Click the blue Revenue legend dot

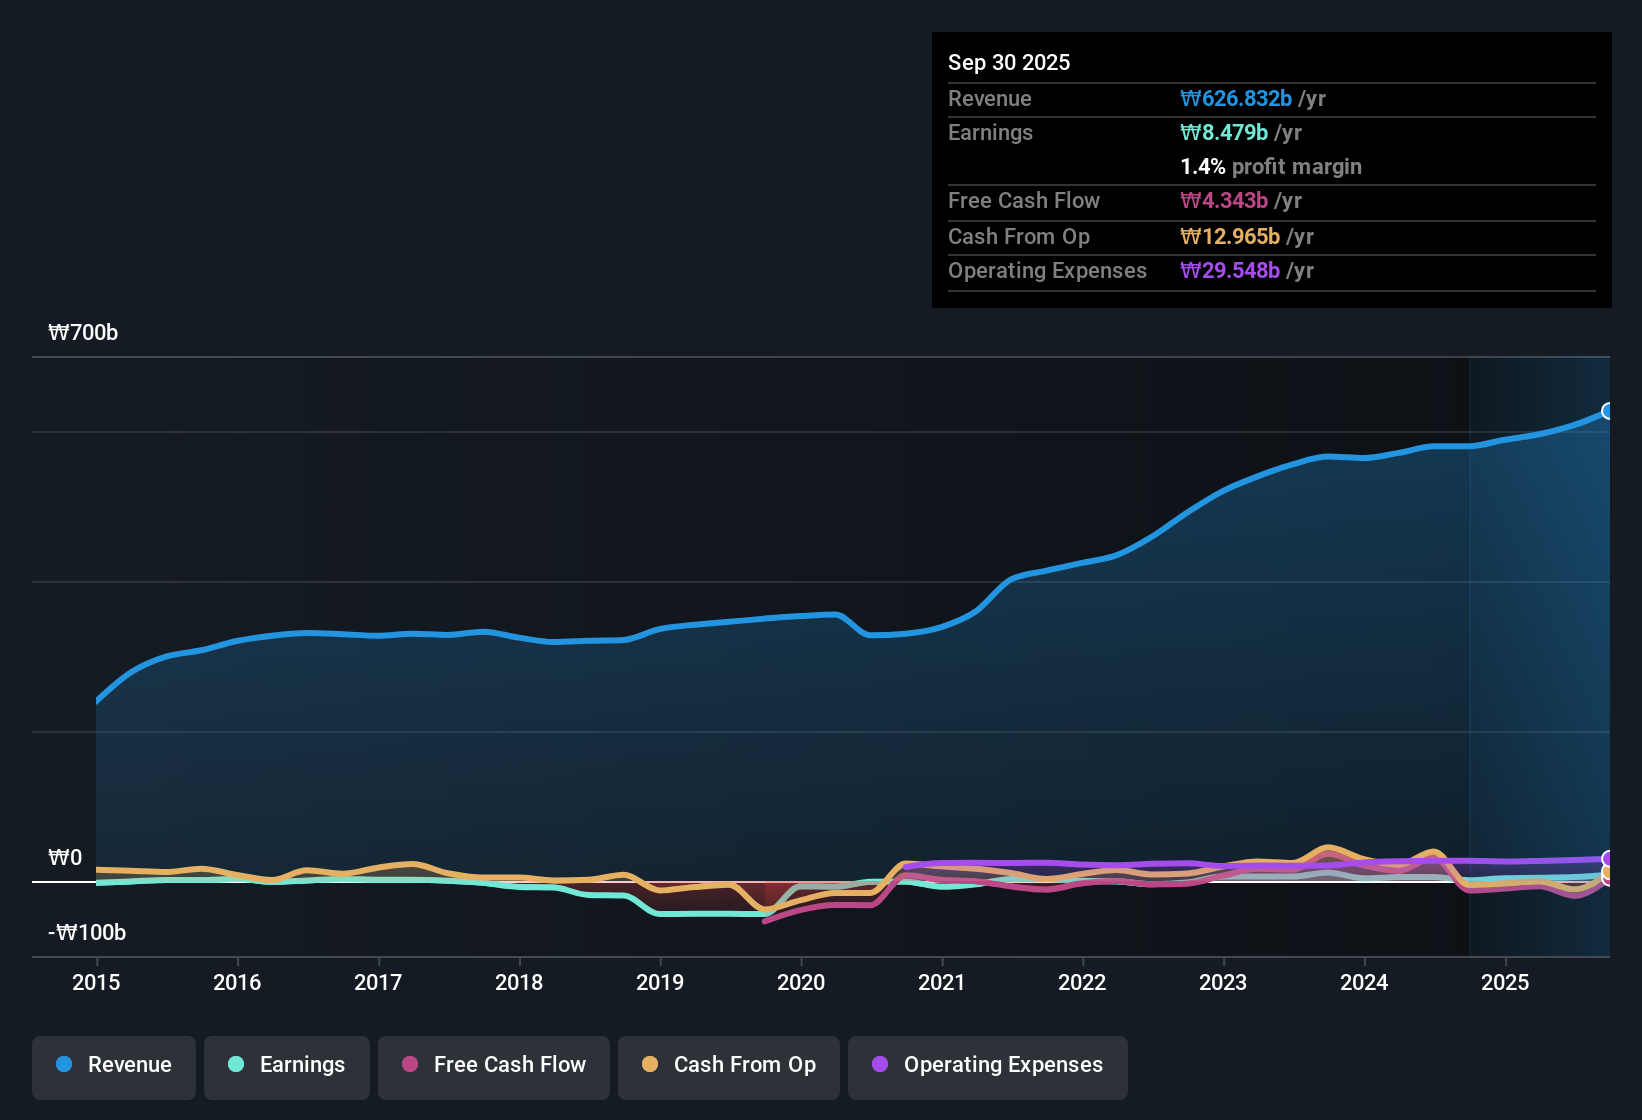(63, 1065)
